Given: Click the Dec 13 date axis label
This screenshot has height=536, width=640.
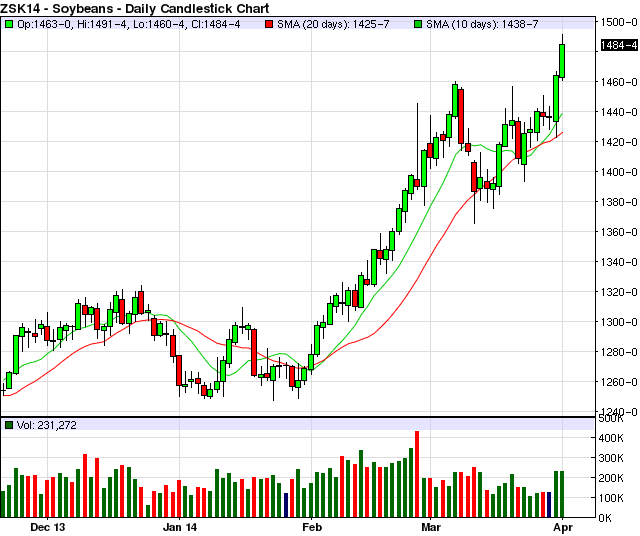Looking at the screenshot, I should (48, 527).
